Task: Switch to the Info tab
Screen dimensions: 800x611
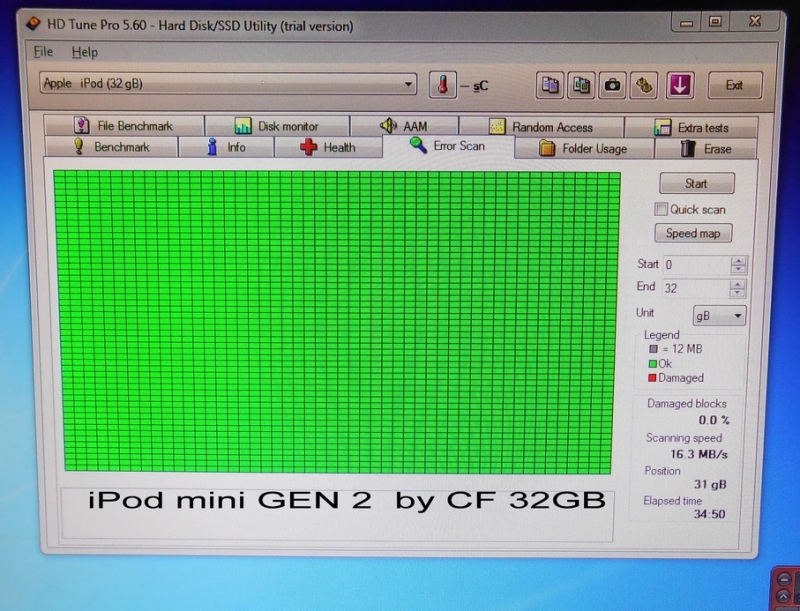Action: tap(227, 147)
